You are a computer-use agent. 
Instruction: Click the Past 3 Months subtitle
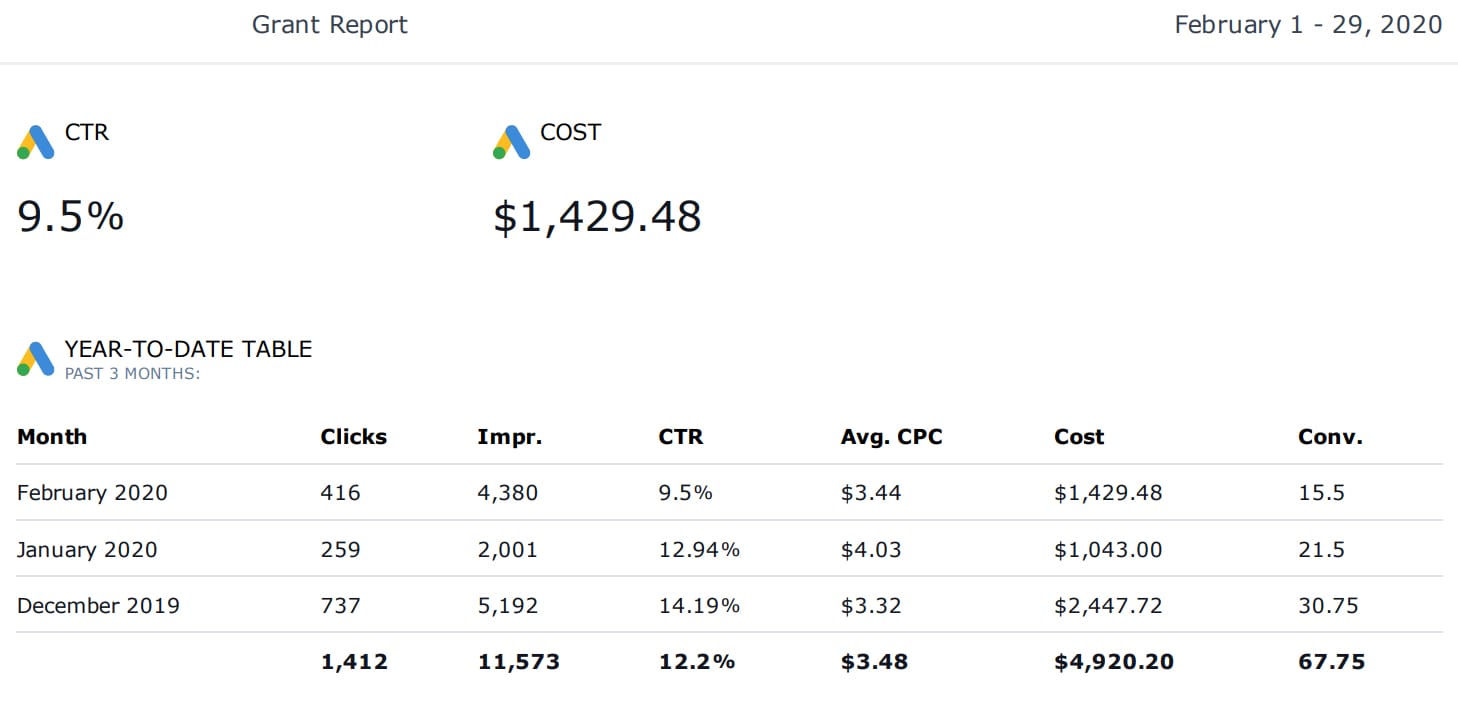click(x=132, y=374)
